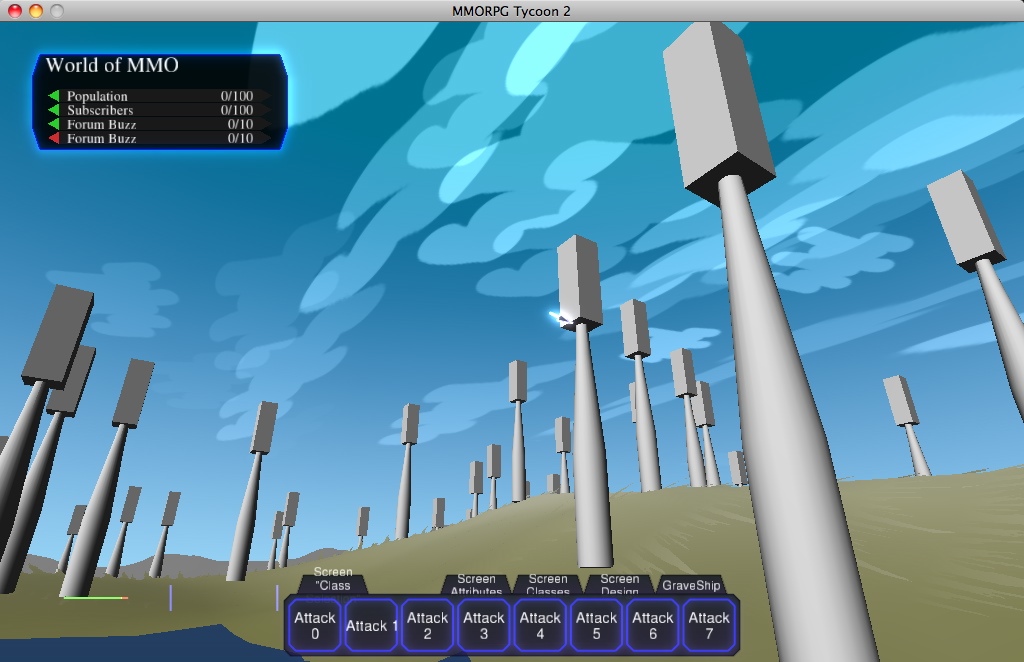The image size is (1024, 662).
Task: Go to the Screen Design tab
Action: pyautogui.click(x=620, y=584)
